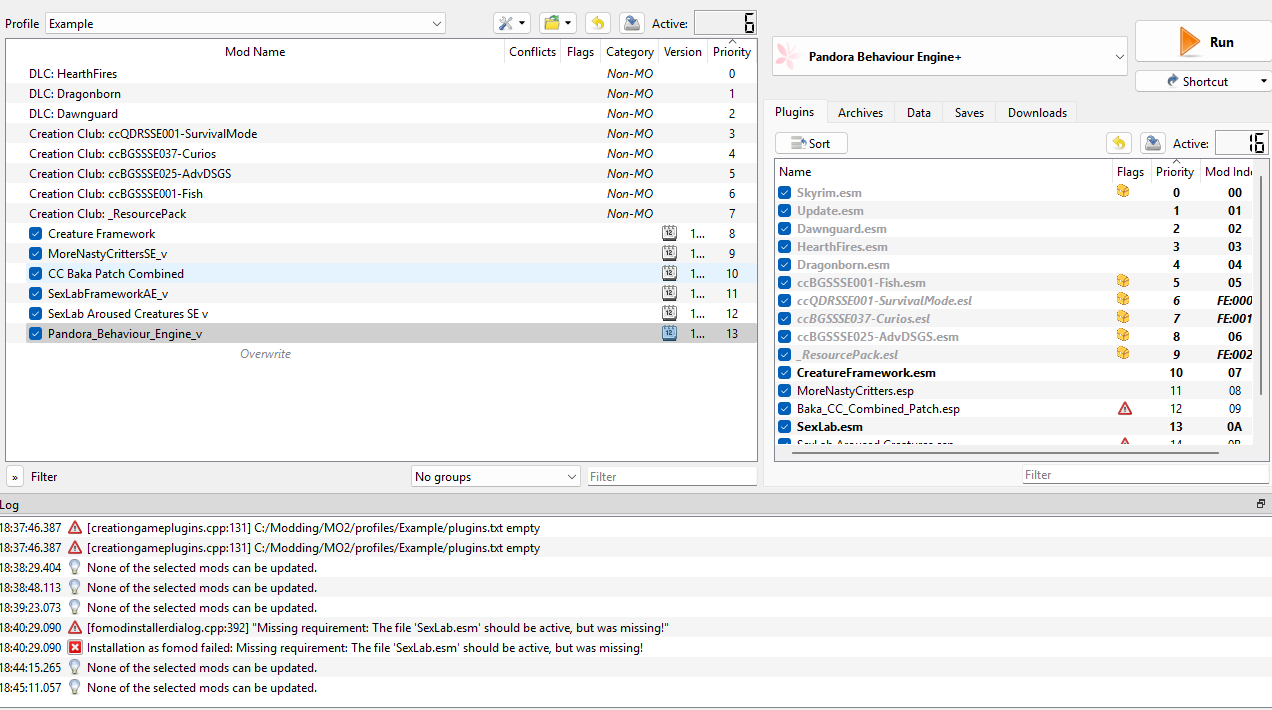Uncheck the CC Baka Patch Combined mod

pyautogui.click(x=36, y=273)
